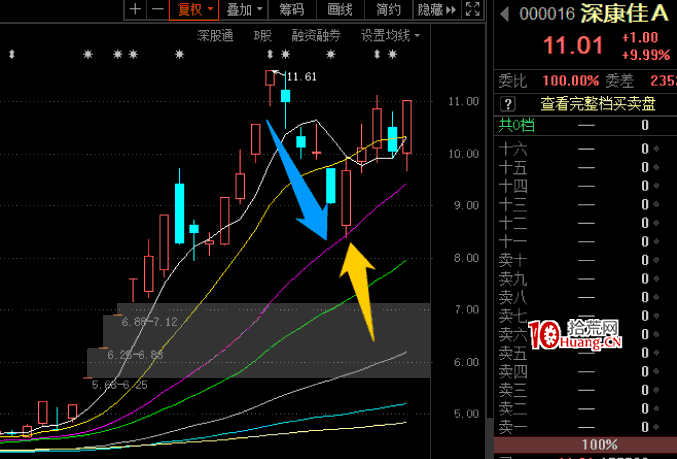This screenshot has width=677, height=459.
Task: Click the diamond icon in 十二 row
Action: coord(656,223)
